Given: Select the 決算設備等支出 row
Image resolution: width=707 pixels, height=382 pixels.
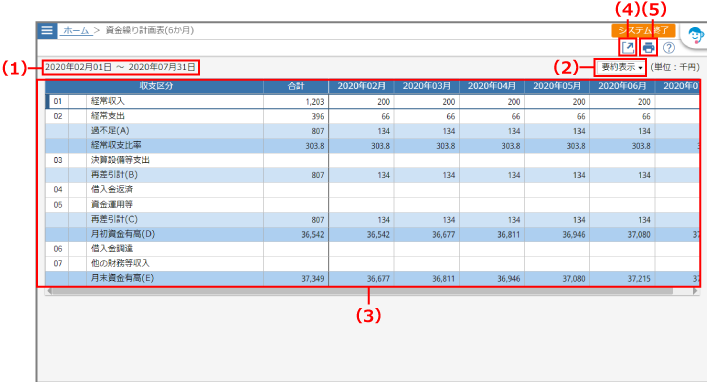Looking at the screenshot, I should (372, 160).
